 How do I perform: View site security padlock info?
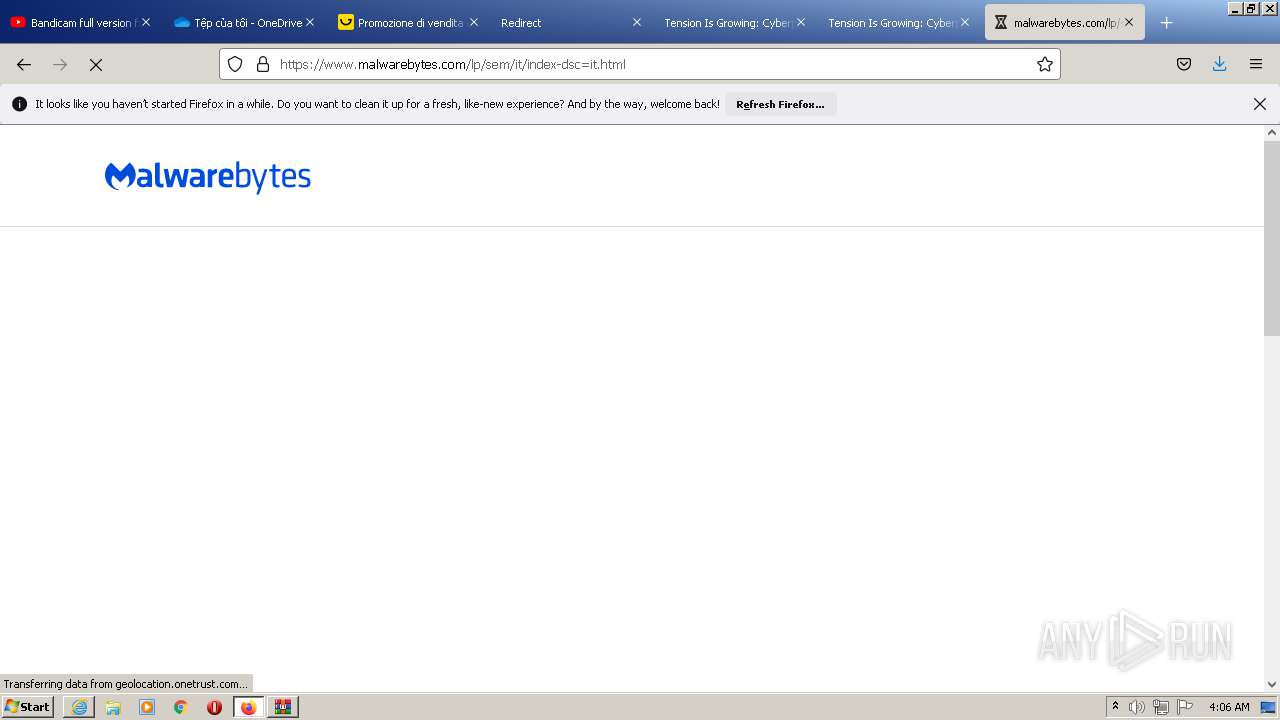[x=263, y=64]
